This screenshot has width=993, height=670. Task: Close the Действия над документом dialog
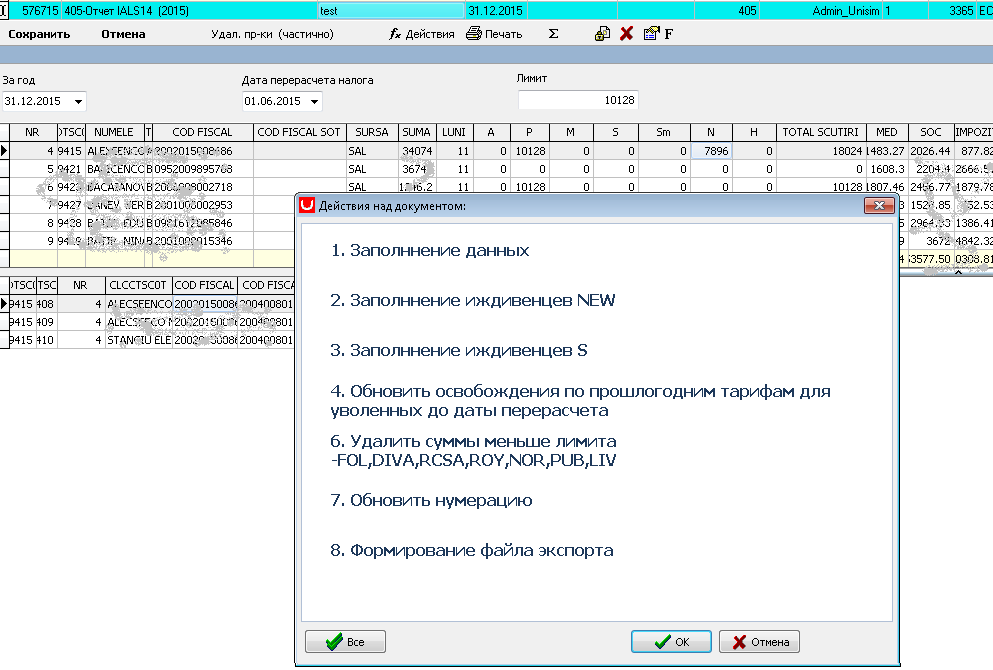(x=879, y=205)
